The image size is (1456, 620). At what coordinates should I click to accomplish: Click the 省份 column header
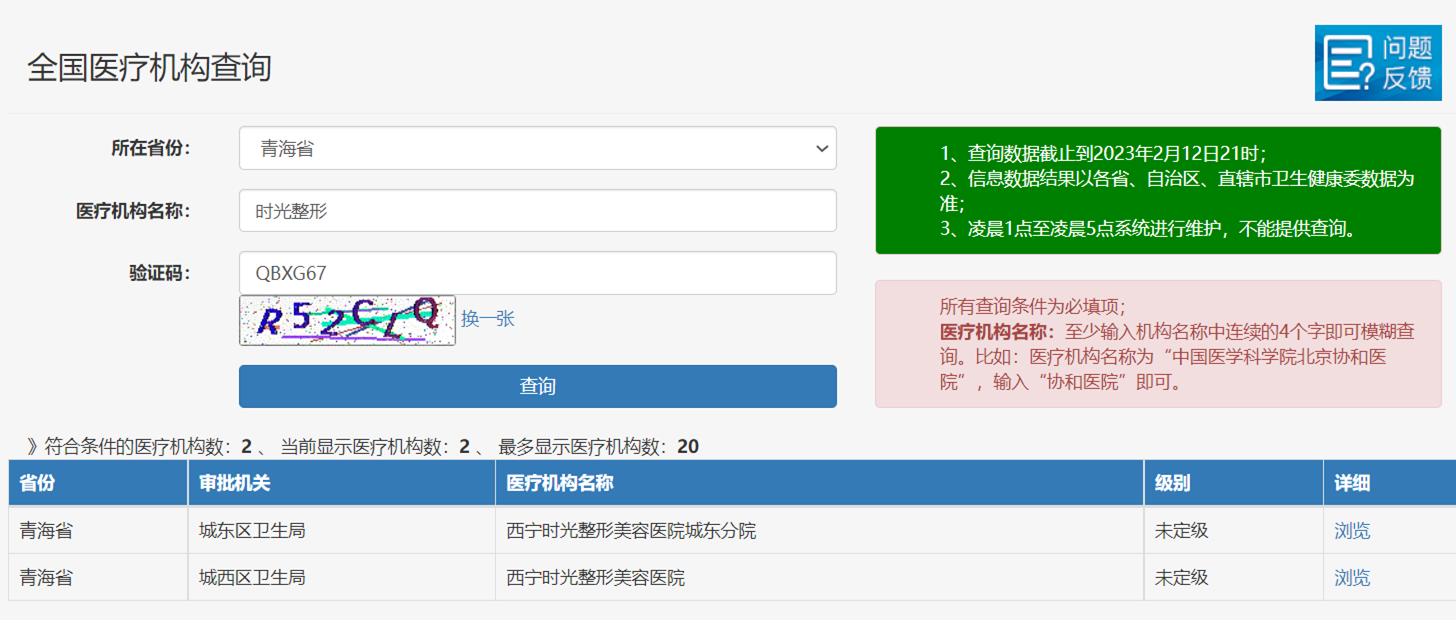point(98,483)
